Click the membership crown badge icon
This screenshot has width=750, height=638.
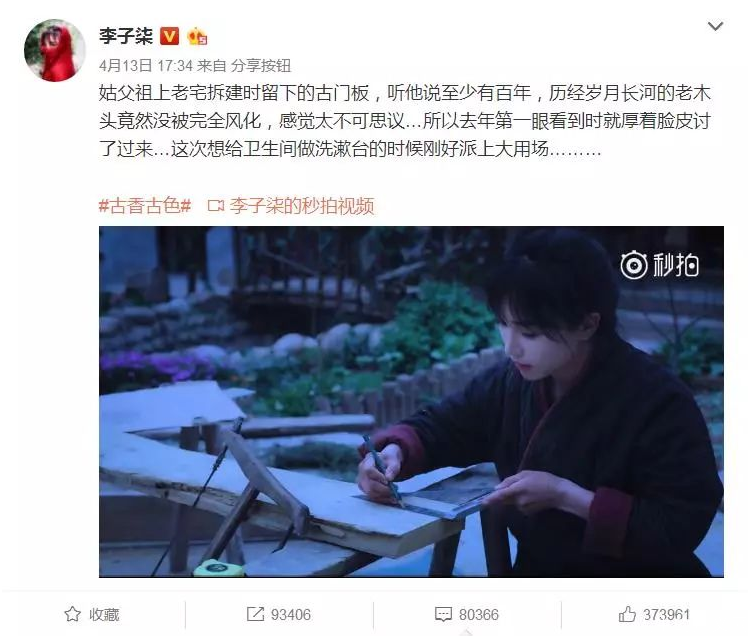coord(197,37)
